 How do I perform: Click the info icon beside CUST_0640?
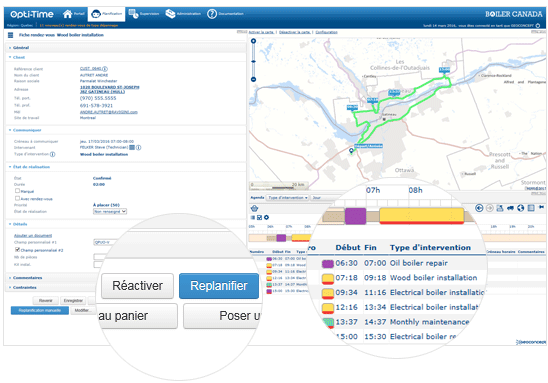[105, 69]
